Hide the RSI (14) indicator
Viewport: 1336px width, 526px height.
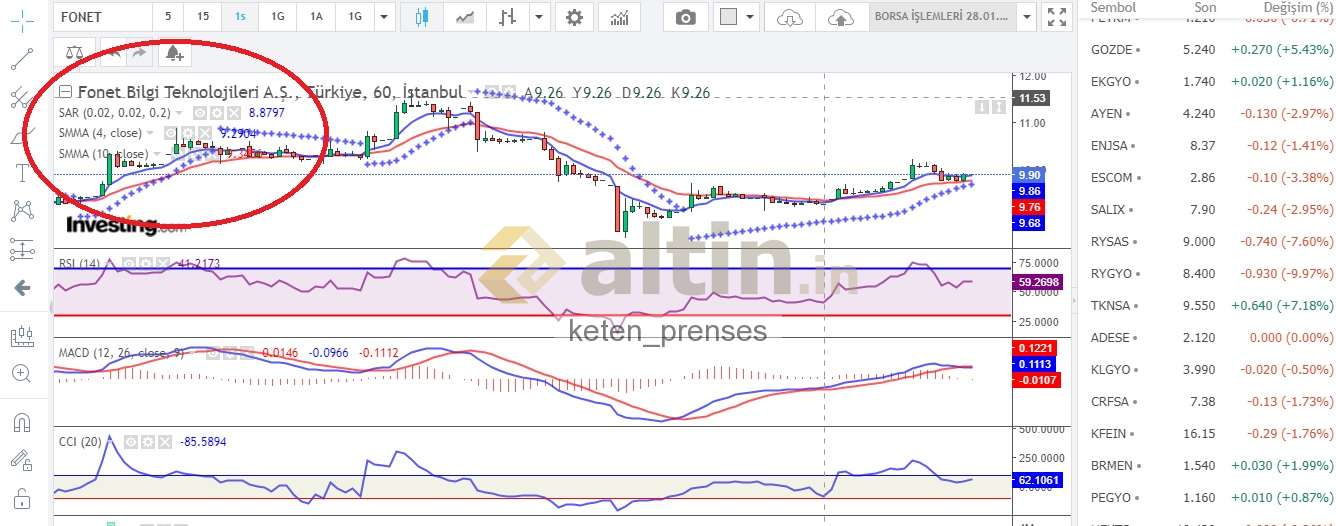(x=128, y=263)
